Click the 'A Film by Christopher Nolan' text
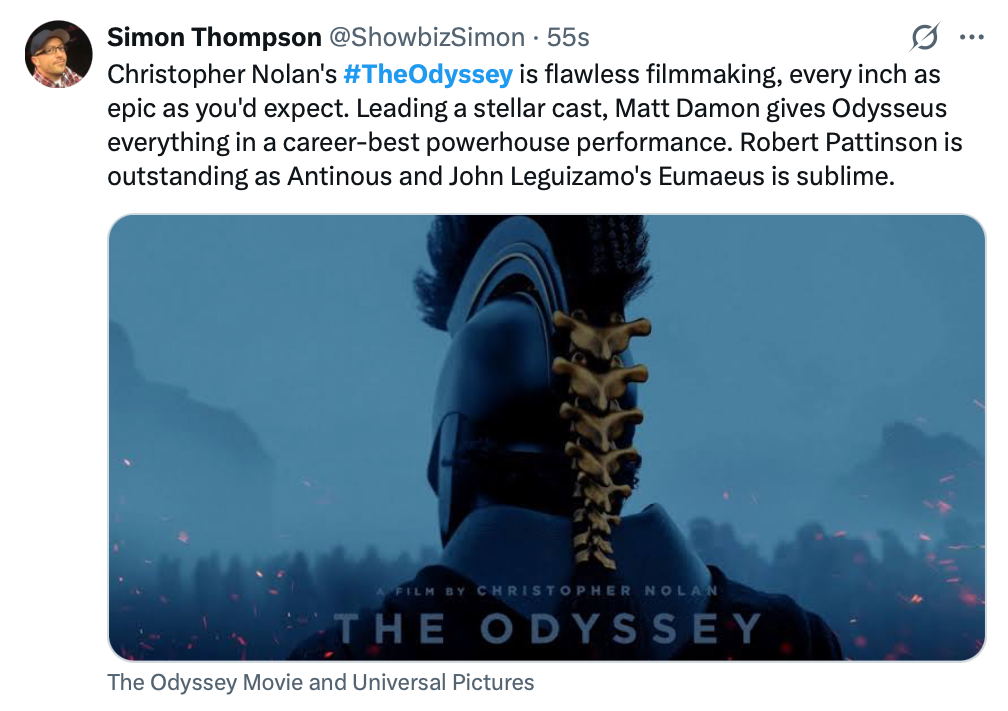The image size is (1008, 711). tap(547, 590)
